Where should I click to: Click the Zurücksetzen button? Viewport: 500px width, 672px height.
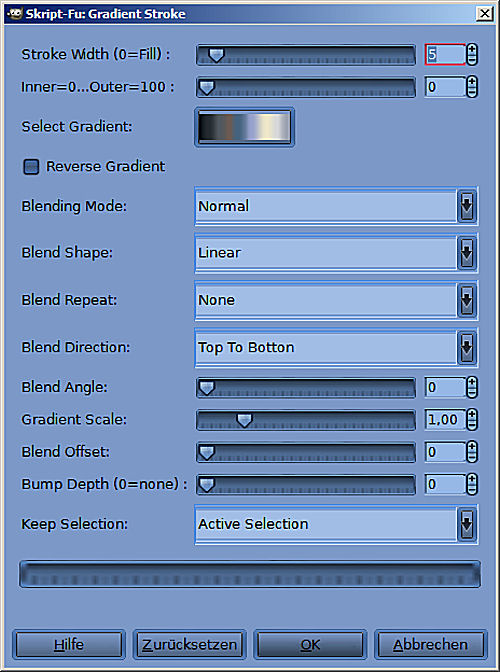click(189, 644)
